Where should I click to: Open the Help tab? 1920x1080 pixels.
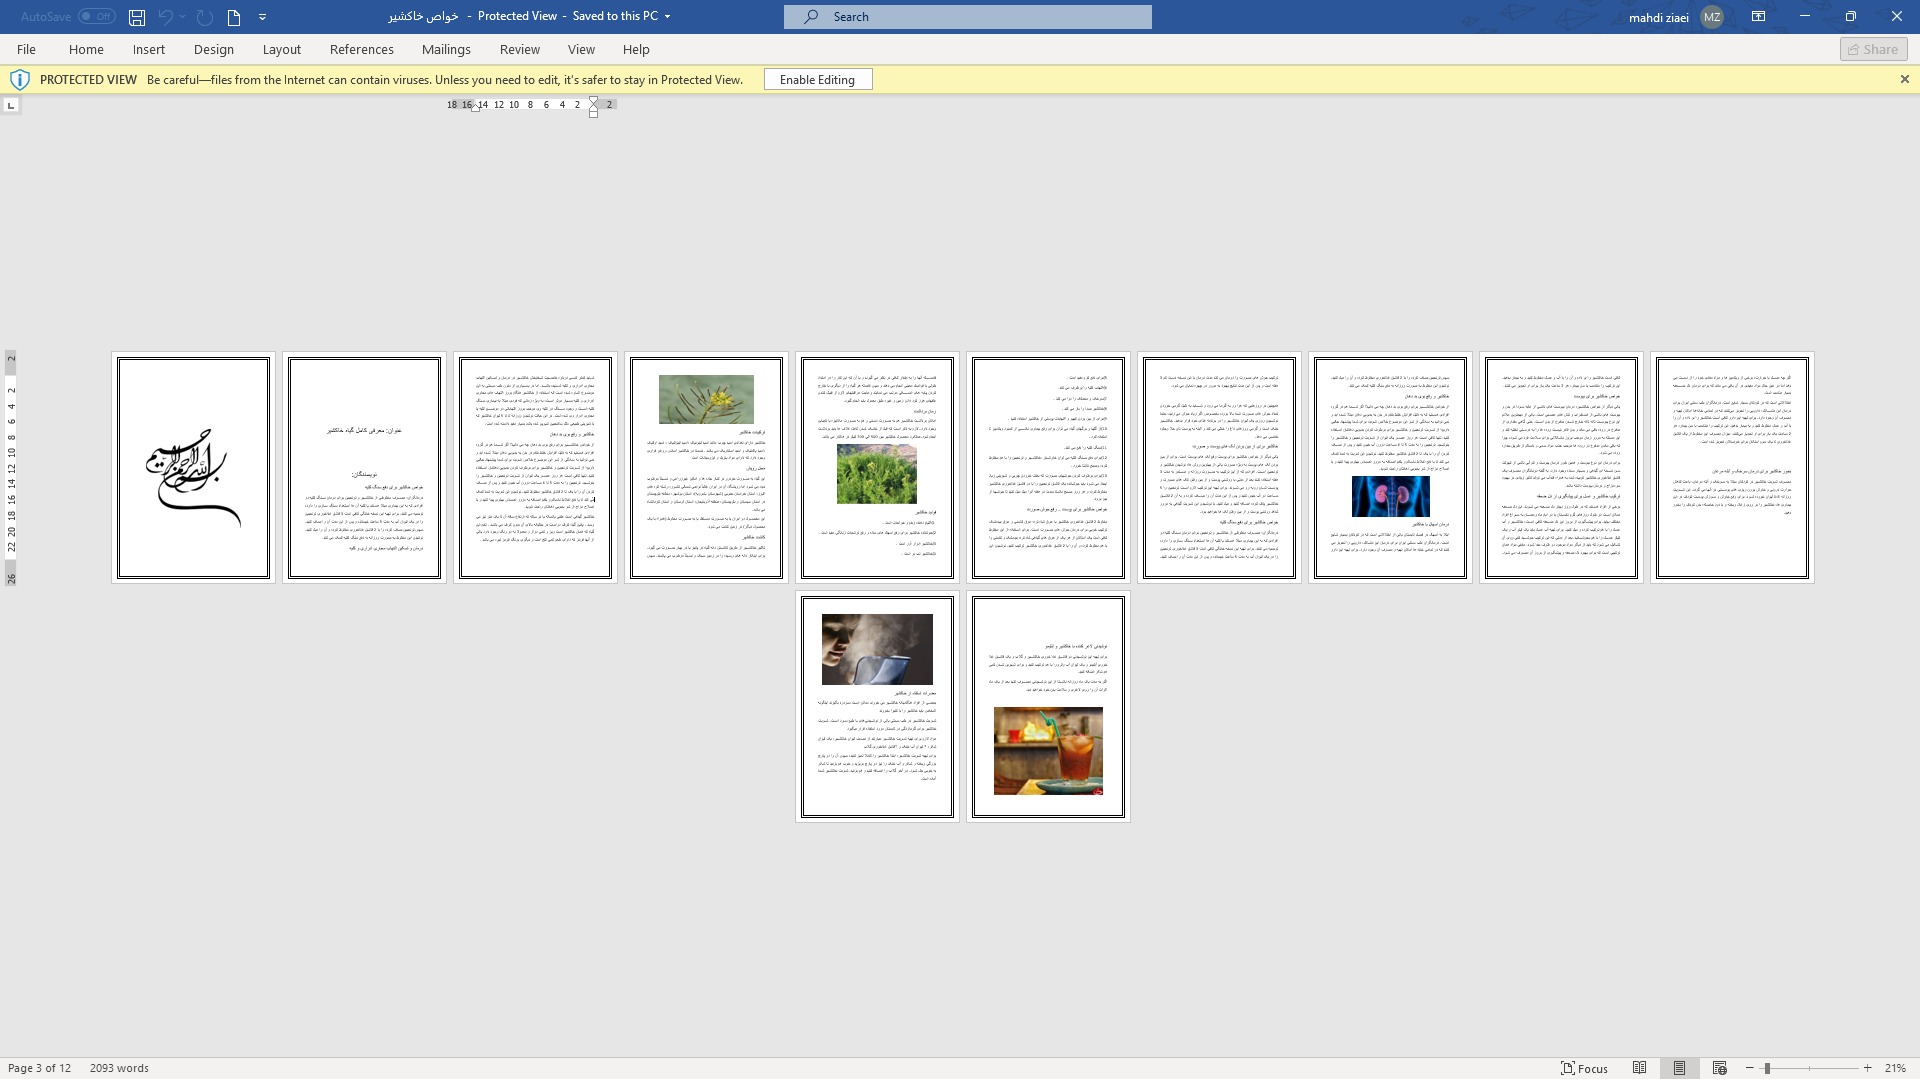(x=636, y=49)
